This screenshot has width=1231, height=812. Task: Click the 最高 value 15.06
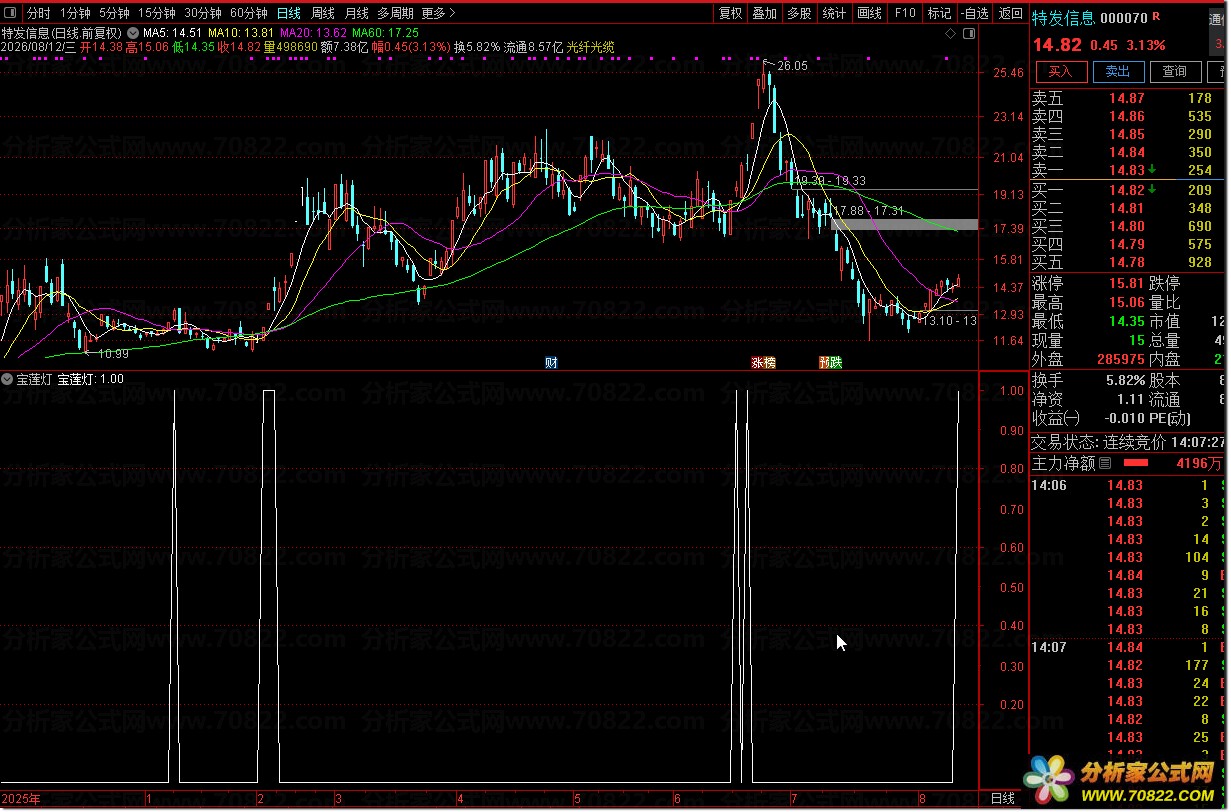[1126, 302]
